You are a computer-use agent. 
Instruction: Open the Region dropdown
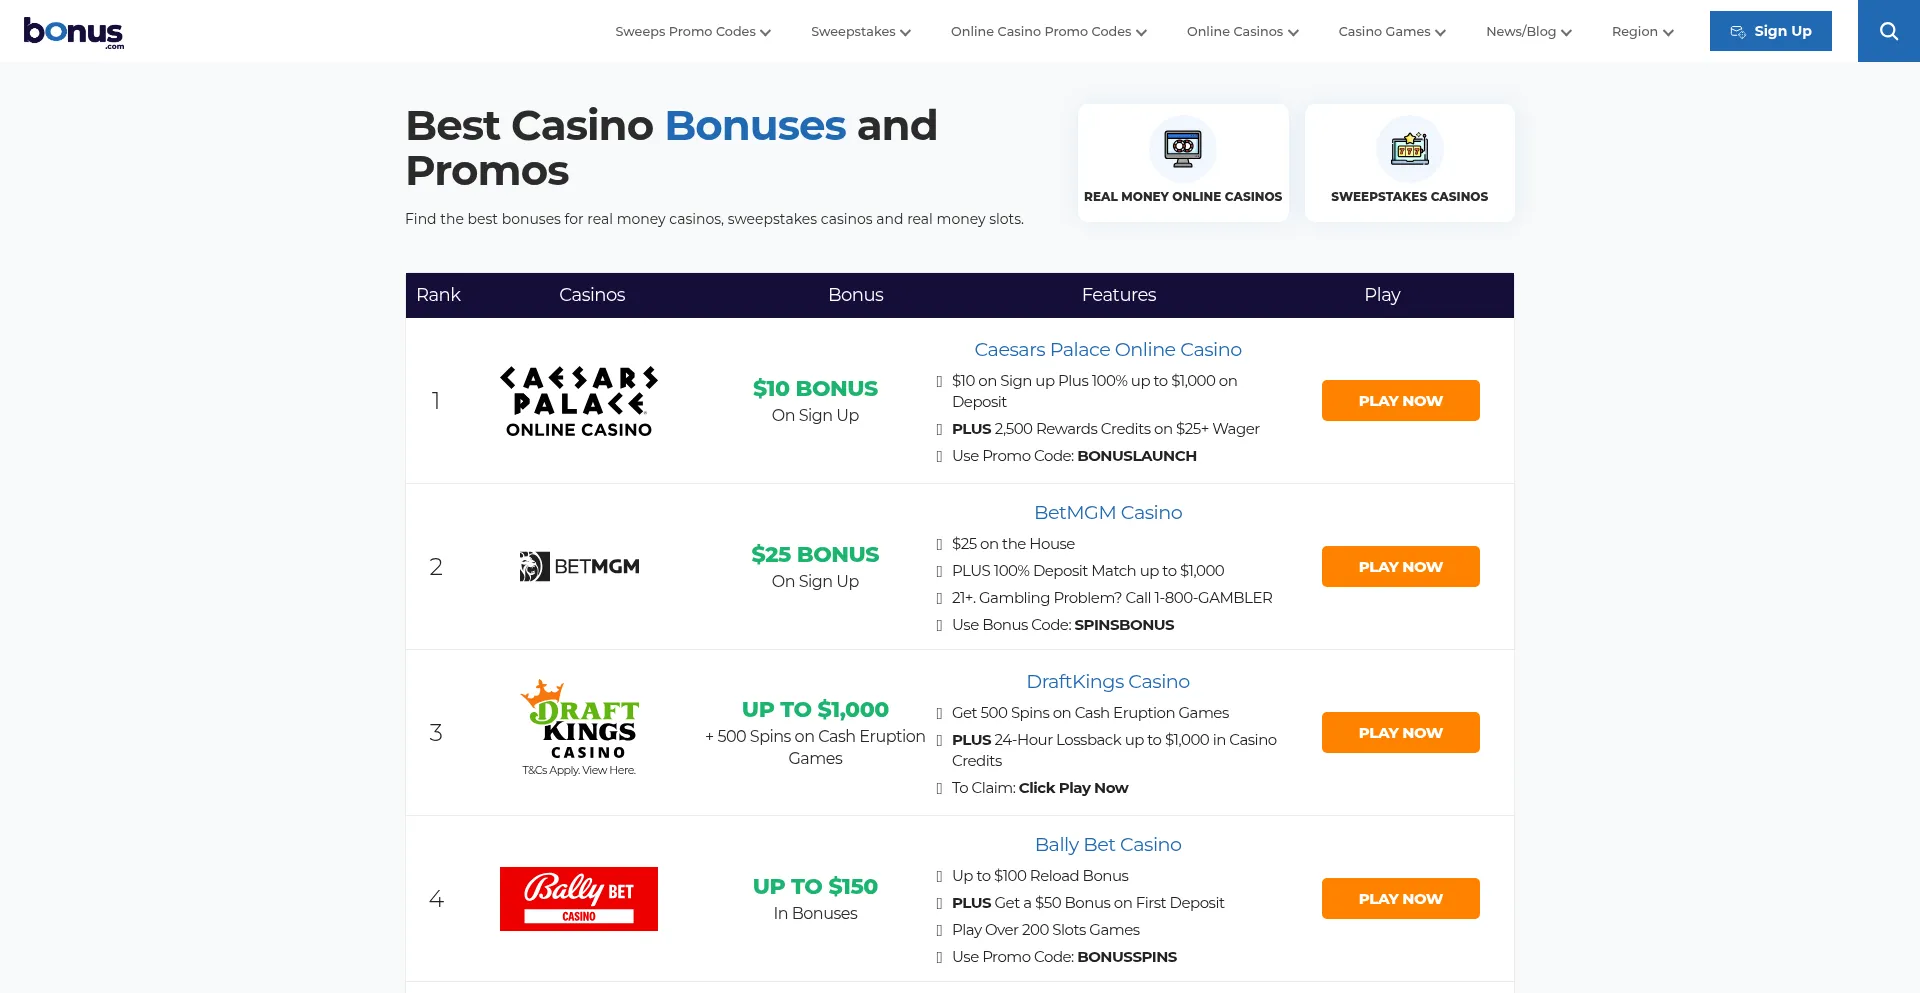(1642, 32)
